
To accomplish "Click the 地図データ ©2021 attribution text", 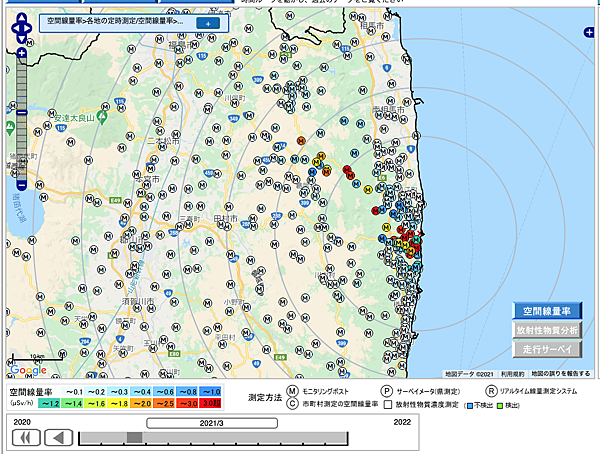I will (x=469, y=374).
